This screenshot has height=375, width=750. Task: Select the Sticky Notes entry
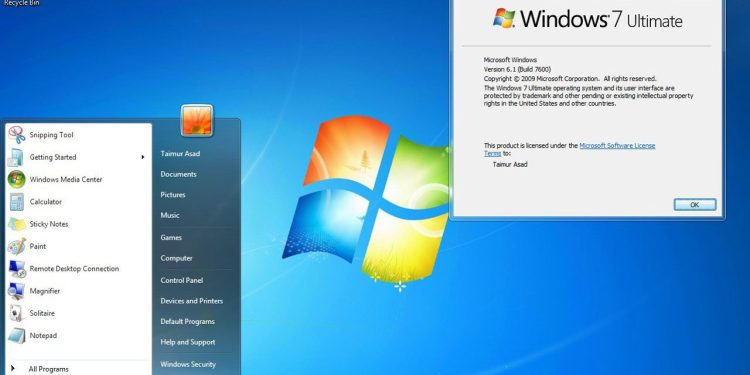pyautogui.click(x=49, y=224)
